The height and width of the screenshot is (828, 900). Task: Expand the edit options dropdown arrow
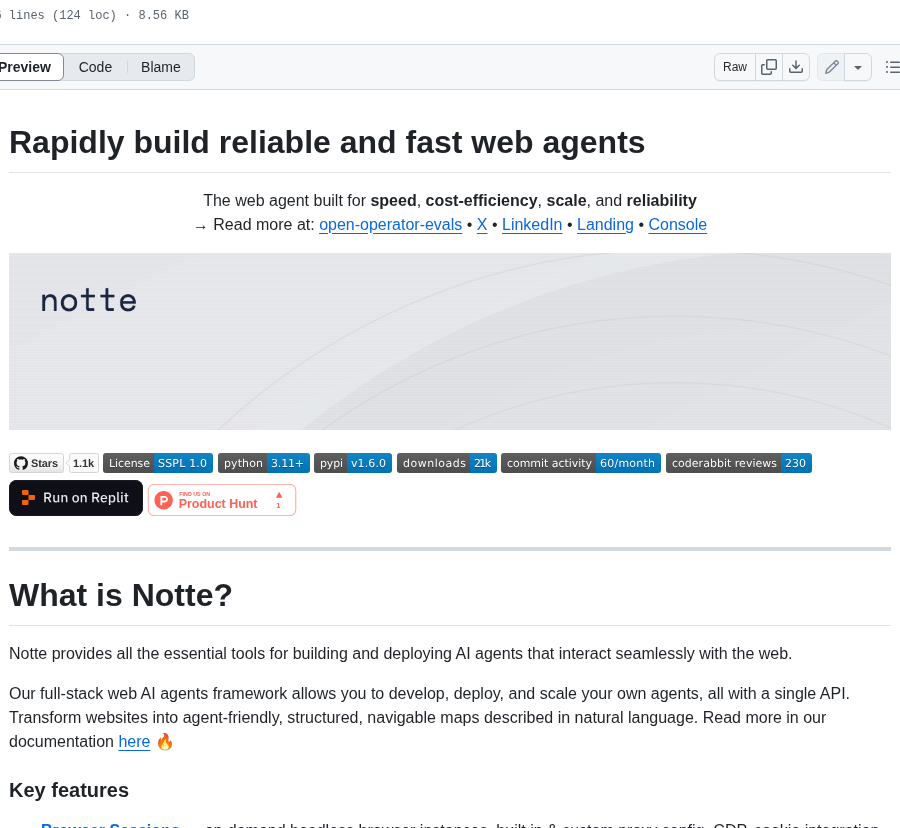[x=857, y=66]
